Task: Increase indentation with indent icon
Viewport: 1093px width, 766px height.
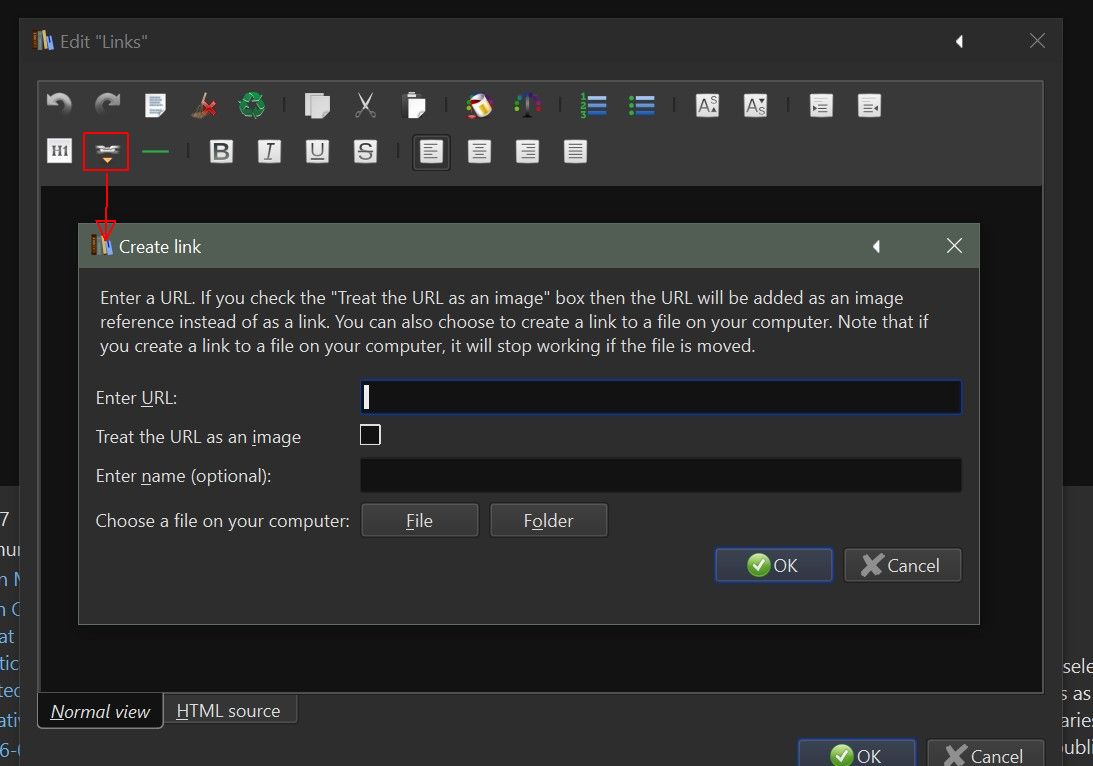Action: point(821,105)
